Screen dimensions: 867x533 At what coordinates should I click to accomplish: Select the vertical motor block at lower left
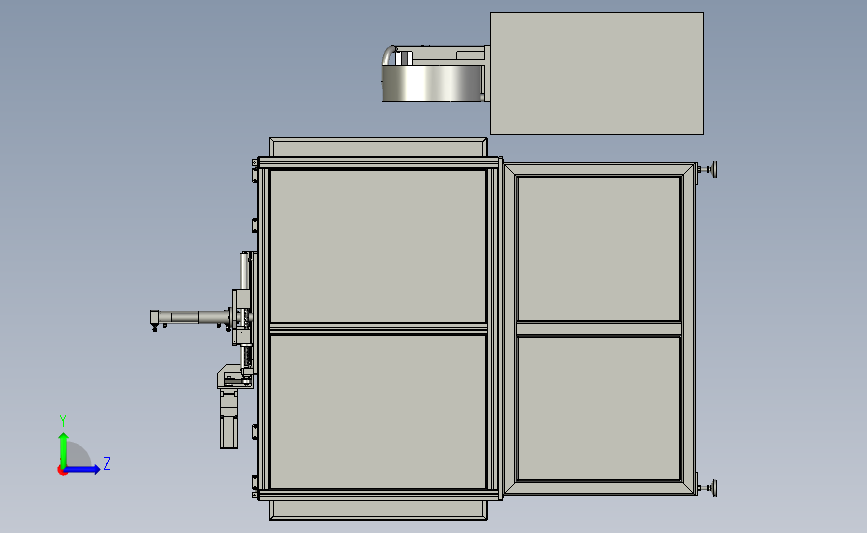tap(229, 418)
